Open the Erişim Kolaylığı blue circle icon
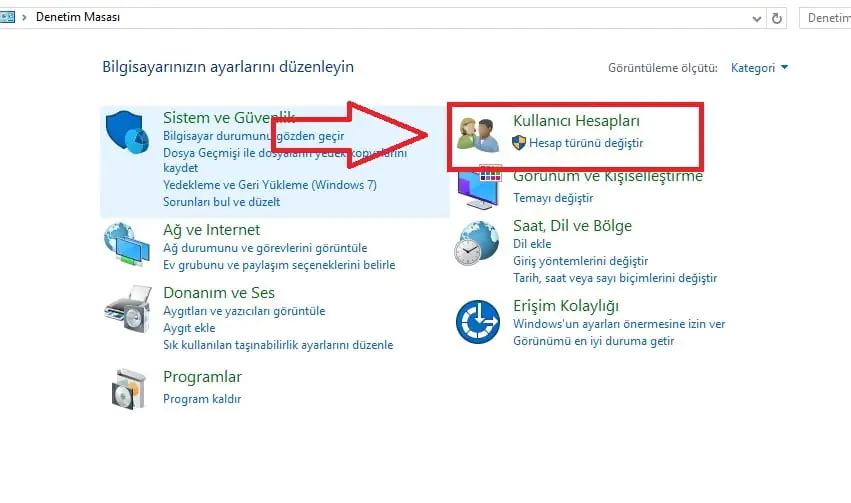This screenshot has width=851, height=503. coord(478,322)
